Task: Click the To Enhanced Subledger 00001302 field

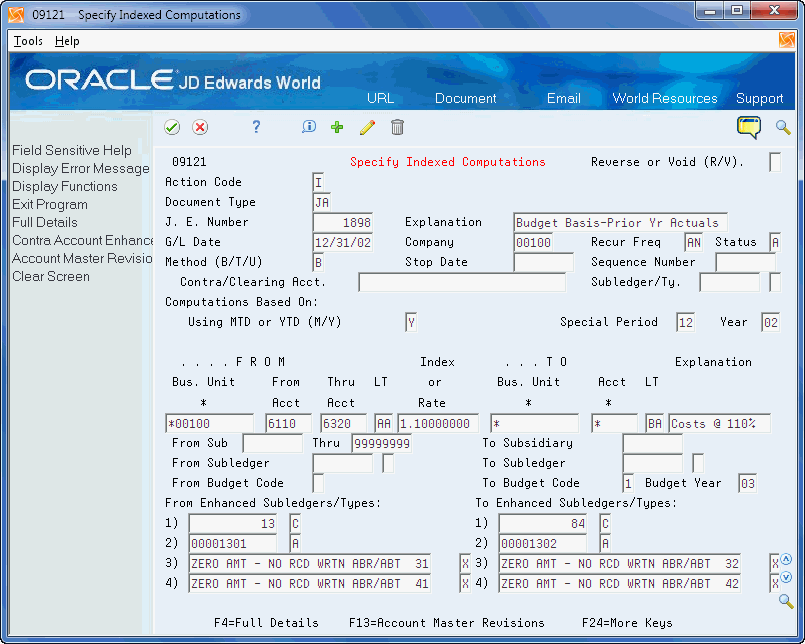Action: (x=543, y=544)
